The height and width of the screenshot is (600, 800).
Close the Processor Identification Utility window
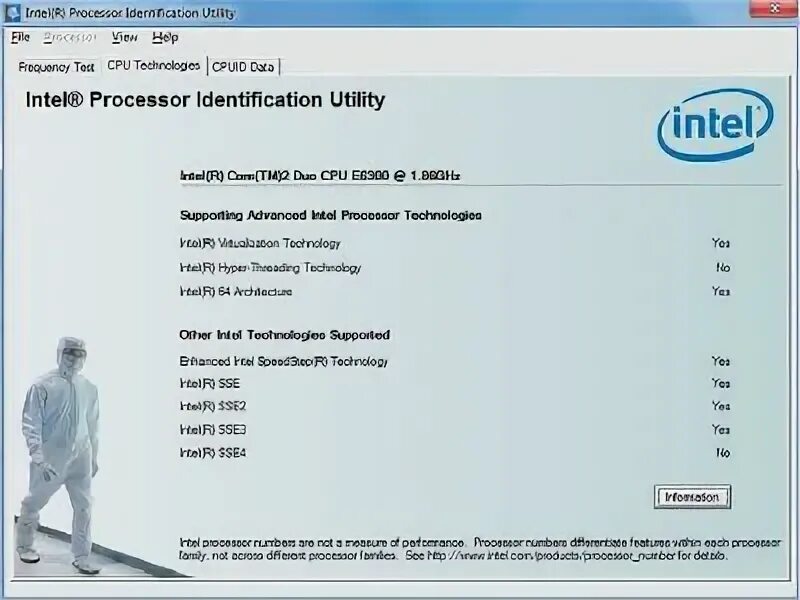[x=774, y=8]
